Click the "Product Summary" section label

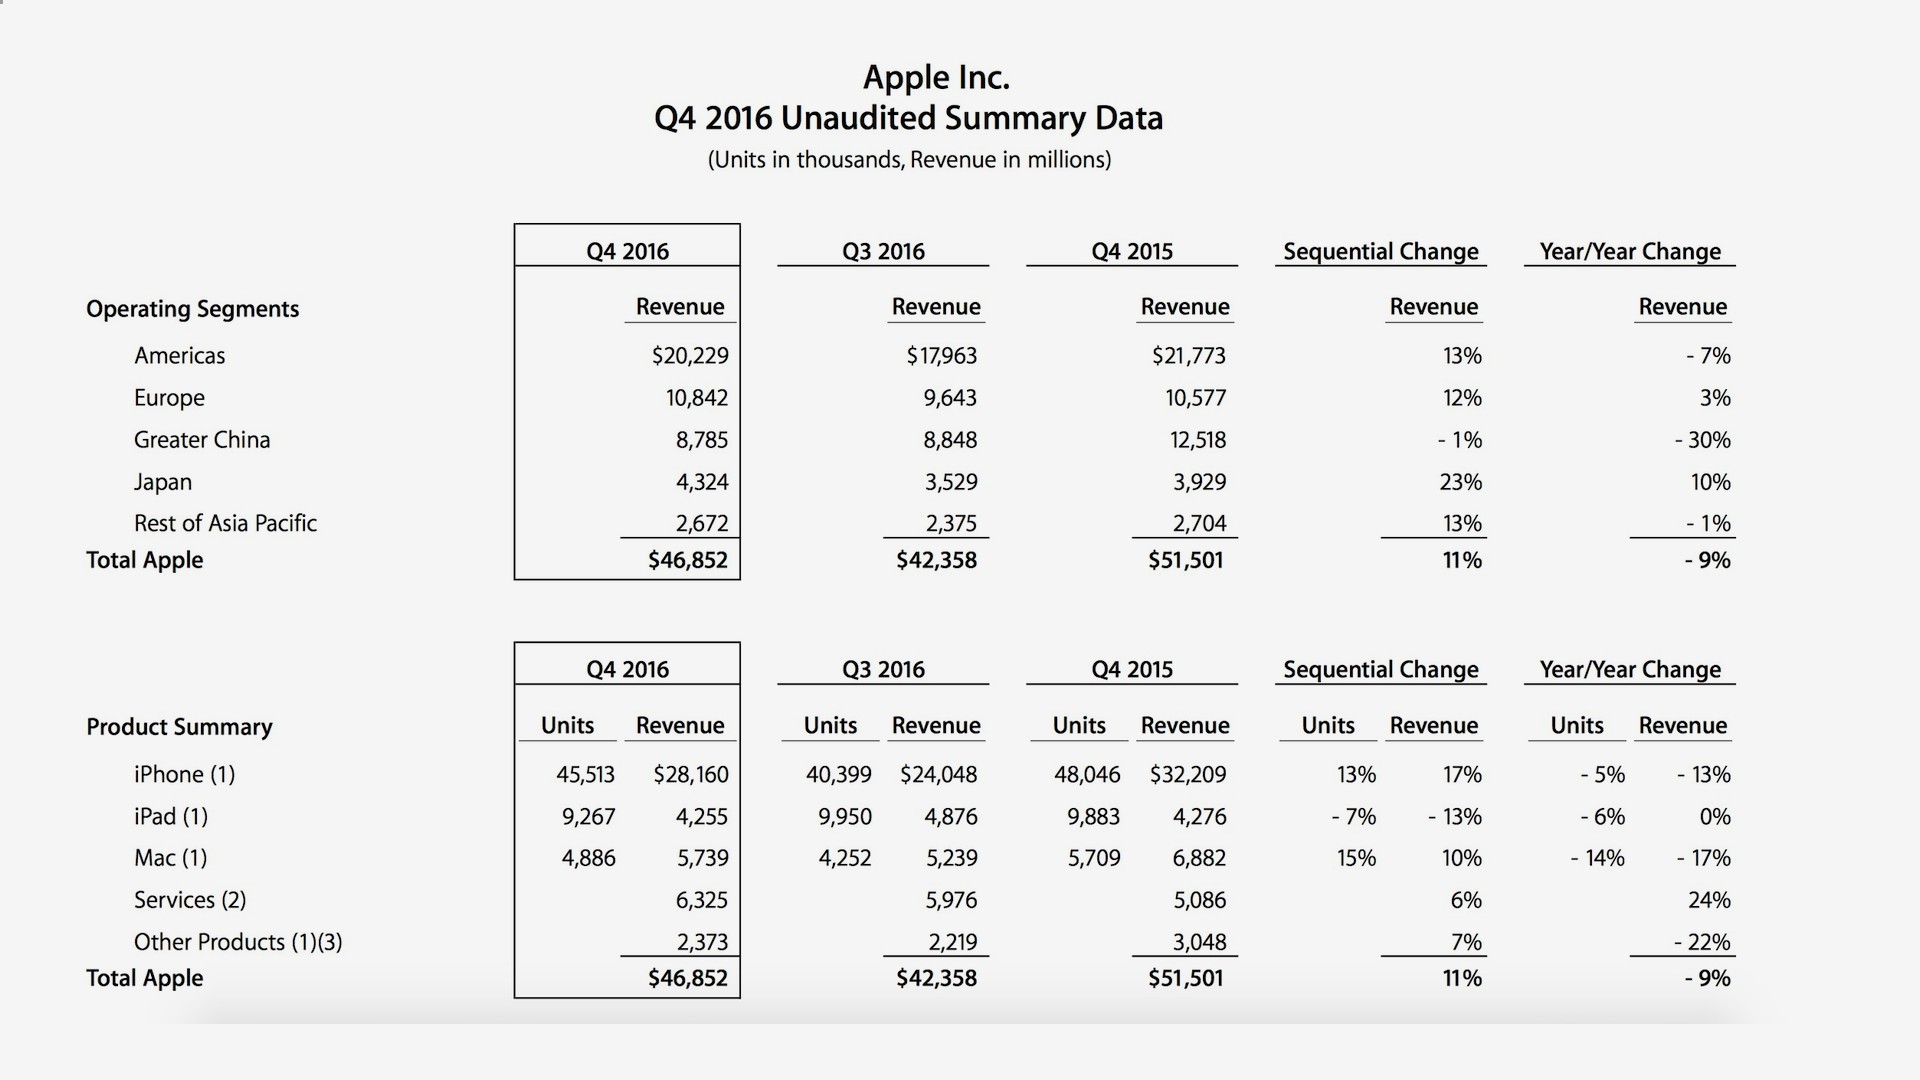[179, 727]
